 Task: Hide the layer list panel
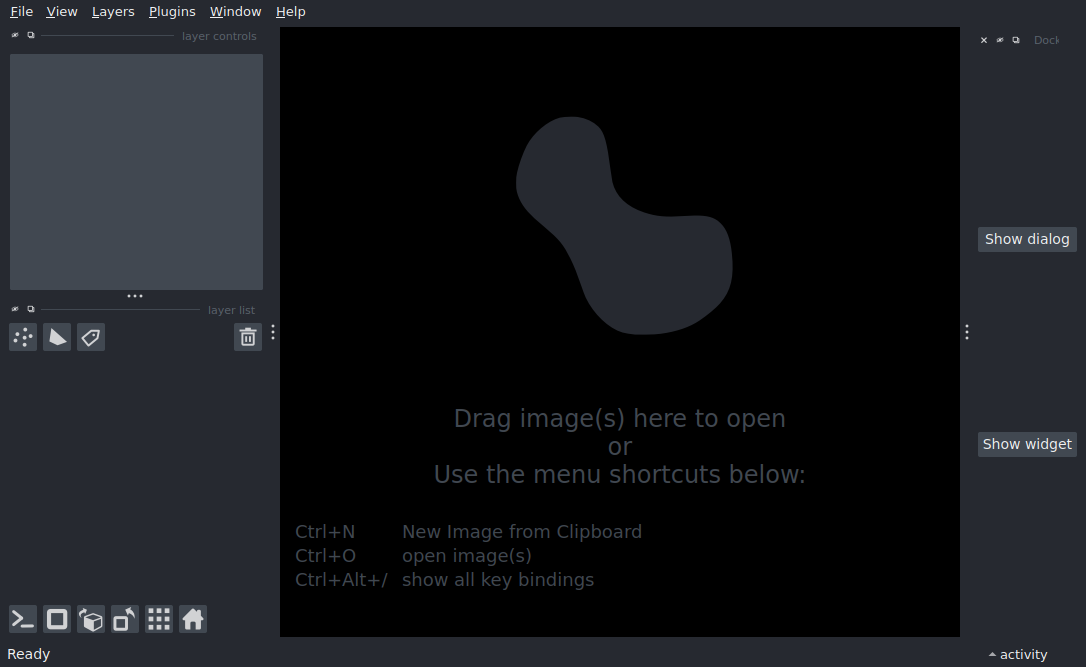pyautogui.click(x=15, y=309)
